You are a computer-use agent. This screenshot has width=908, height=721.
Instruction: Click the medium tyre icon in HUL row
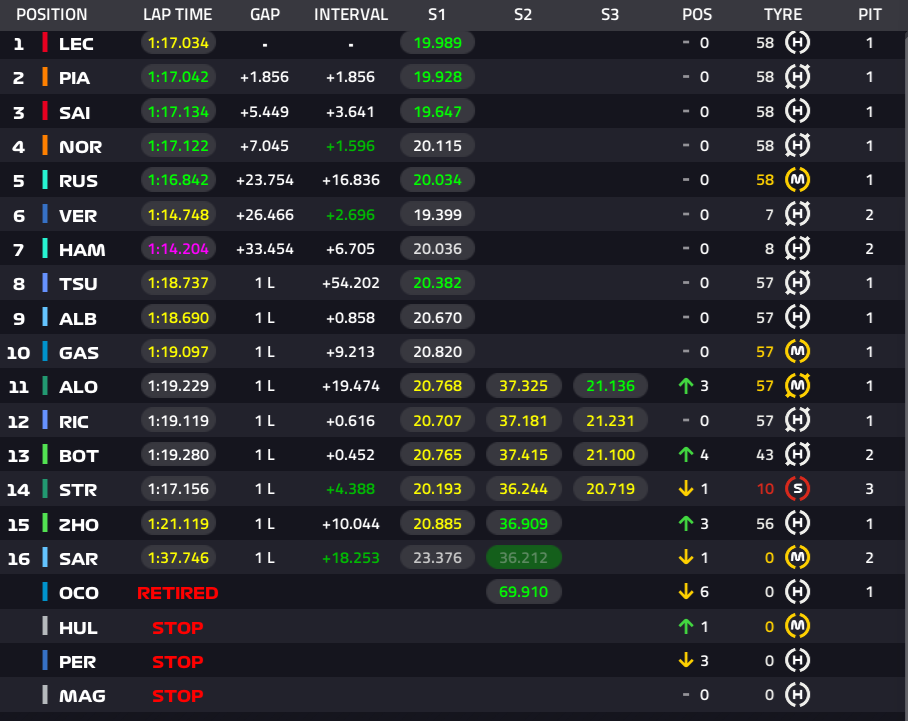click(797, 626)
